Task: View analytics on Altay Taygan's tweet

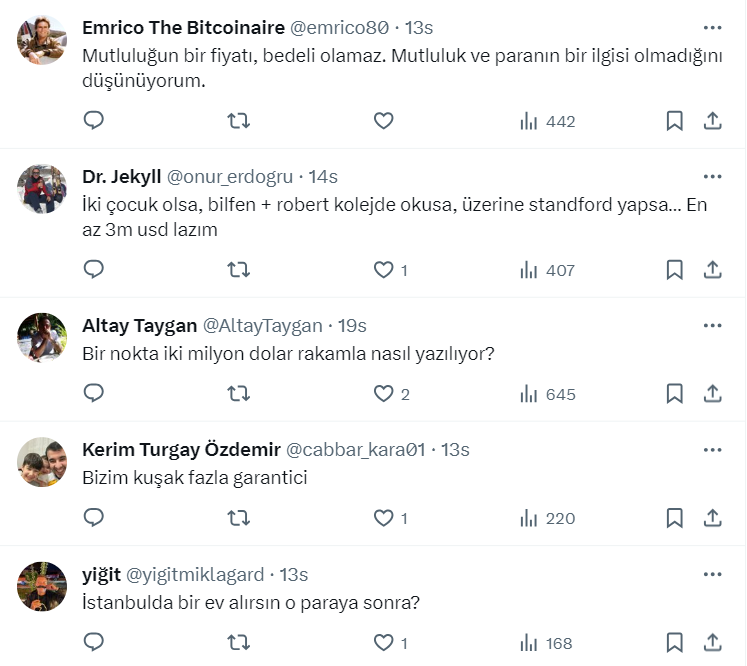Action: (547, 394)
